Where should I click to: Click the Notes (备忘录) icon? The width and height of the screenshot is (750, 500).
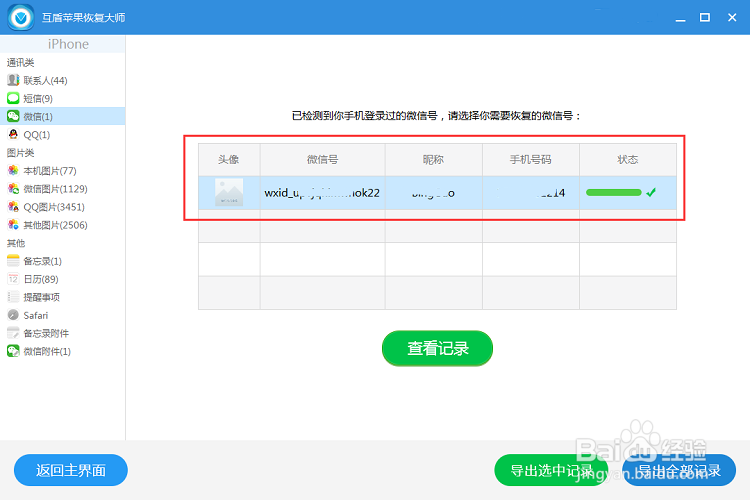pos(13,261)
